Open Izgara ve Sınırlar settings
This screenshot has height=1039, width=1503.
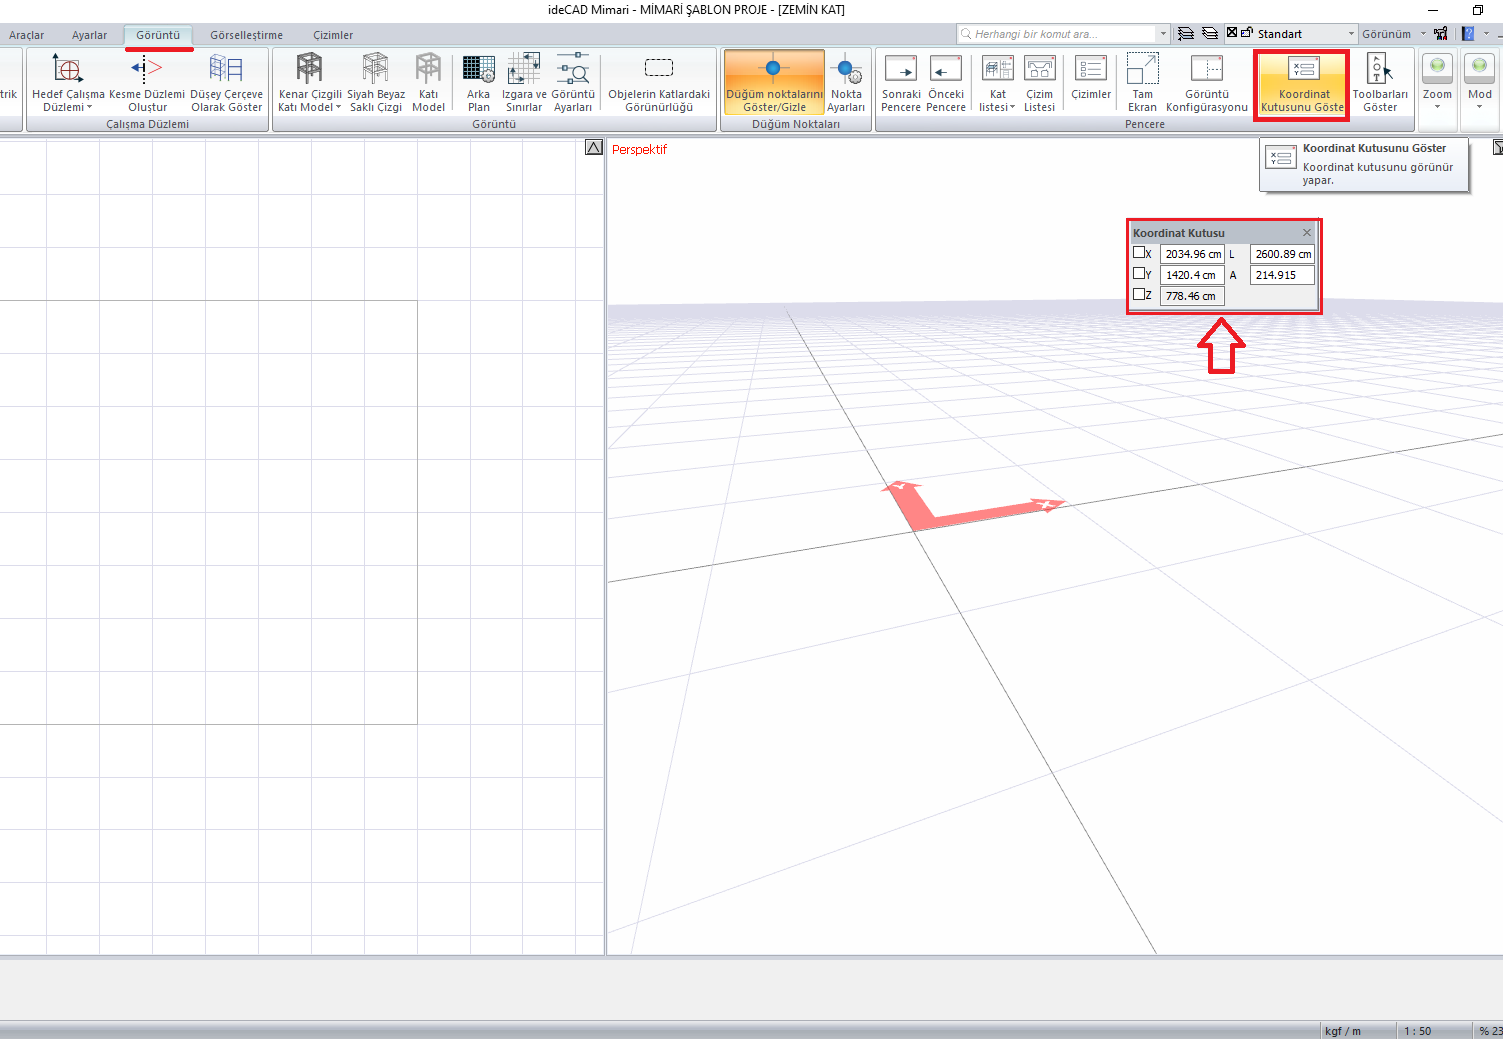(x=523, y=70)
